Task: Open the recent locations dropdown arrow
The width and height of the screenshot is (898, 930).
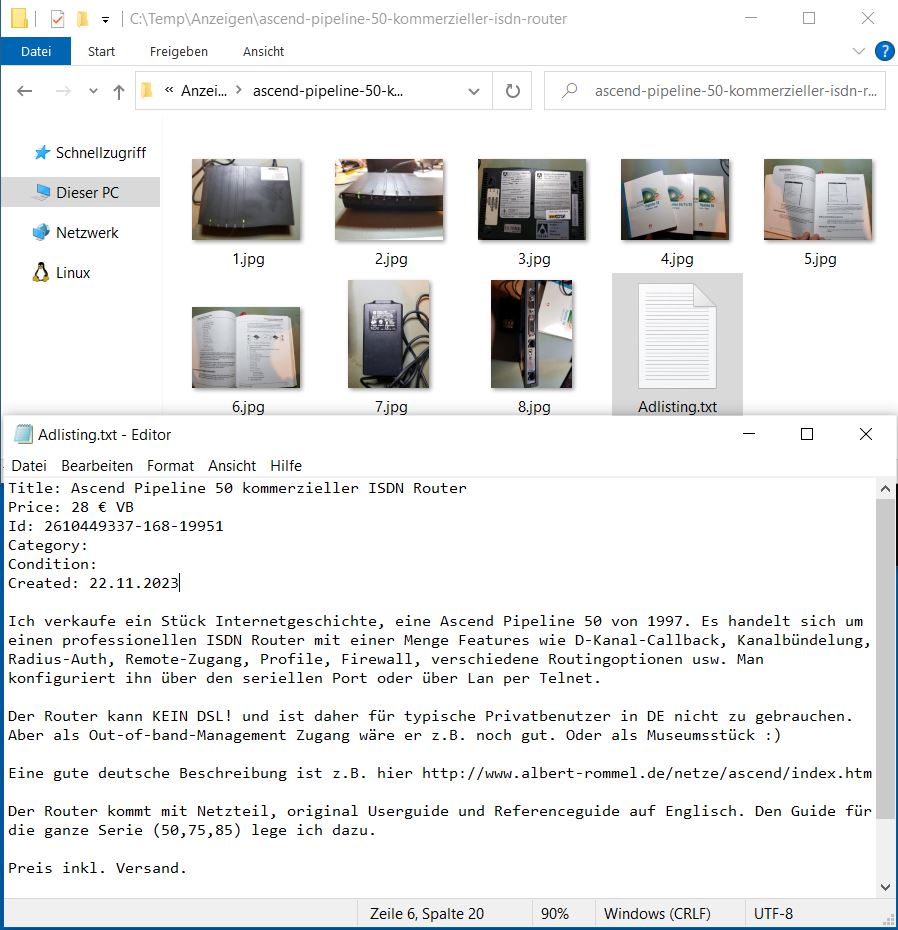Action: (94, 91)
